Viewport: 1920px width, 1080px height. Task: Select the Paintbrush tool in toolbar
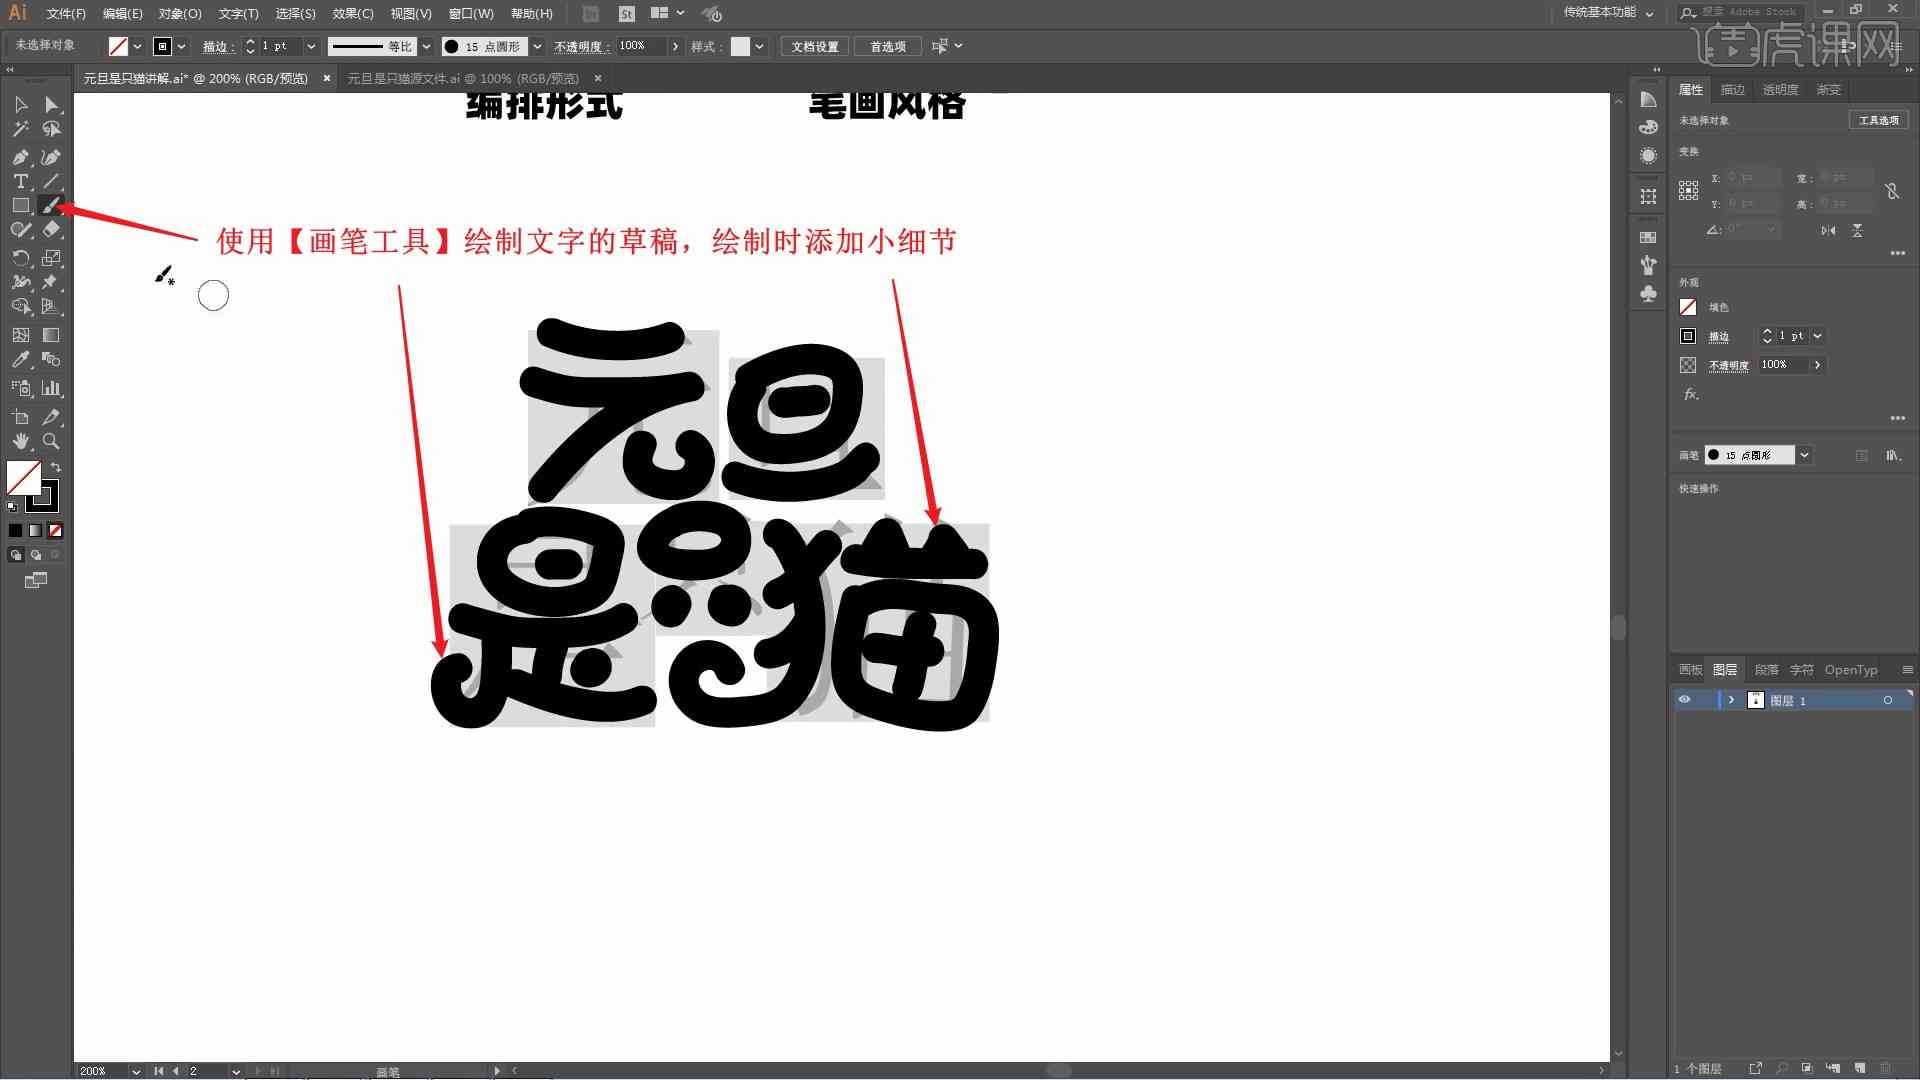point(53,206)
